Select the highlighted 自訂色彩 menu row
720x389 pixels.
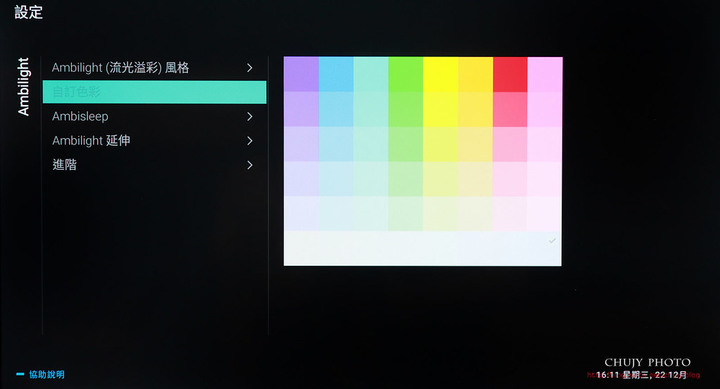click(154, 92)
